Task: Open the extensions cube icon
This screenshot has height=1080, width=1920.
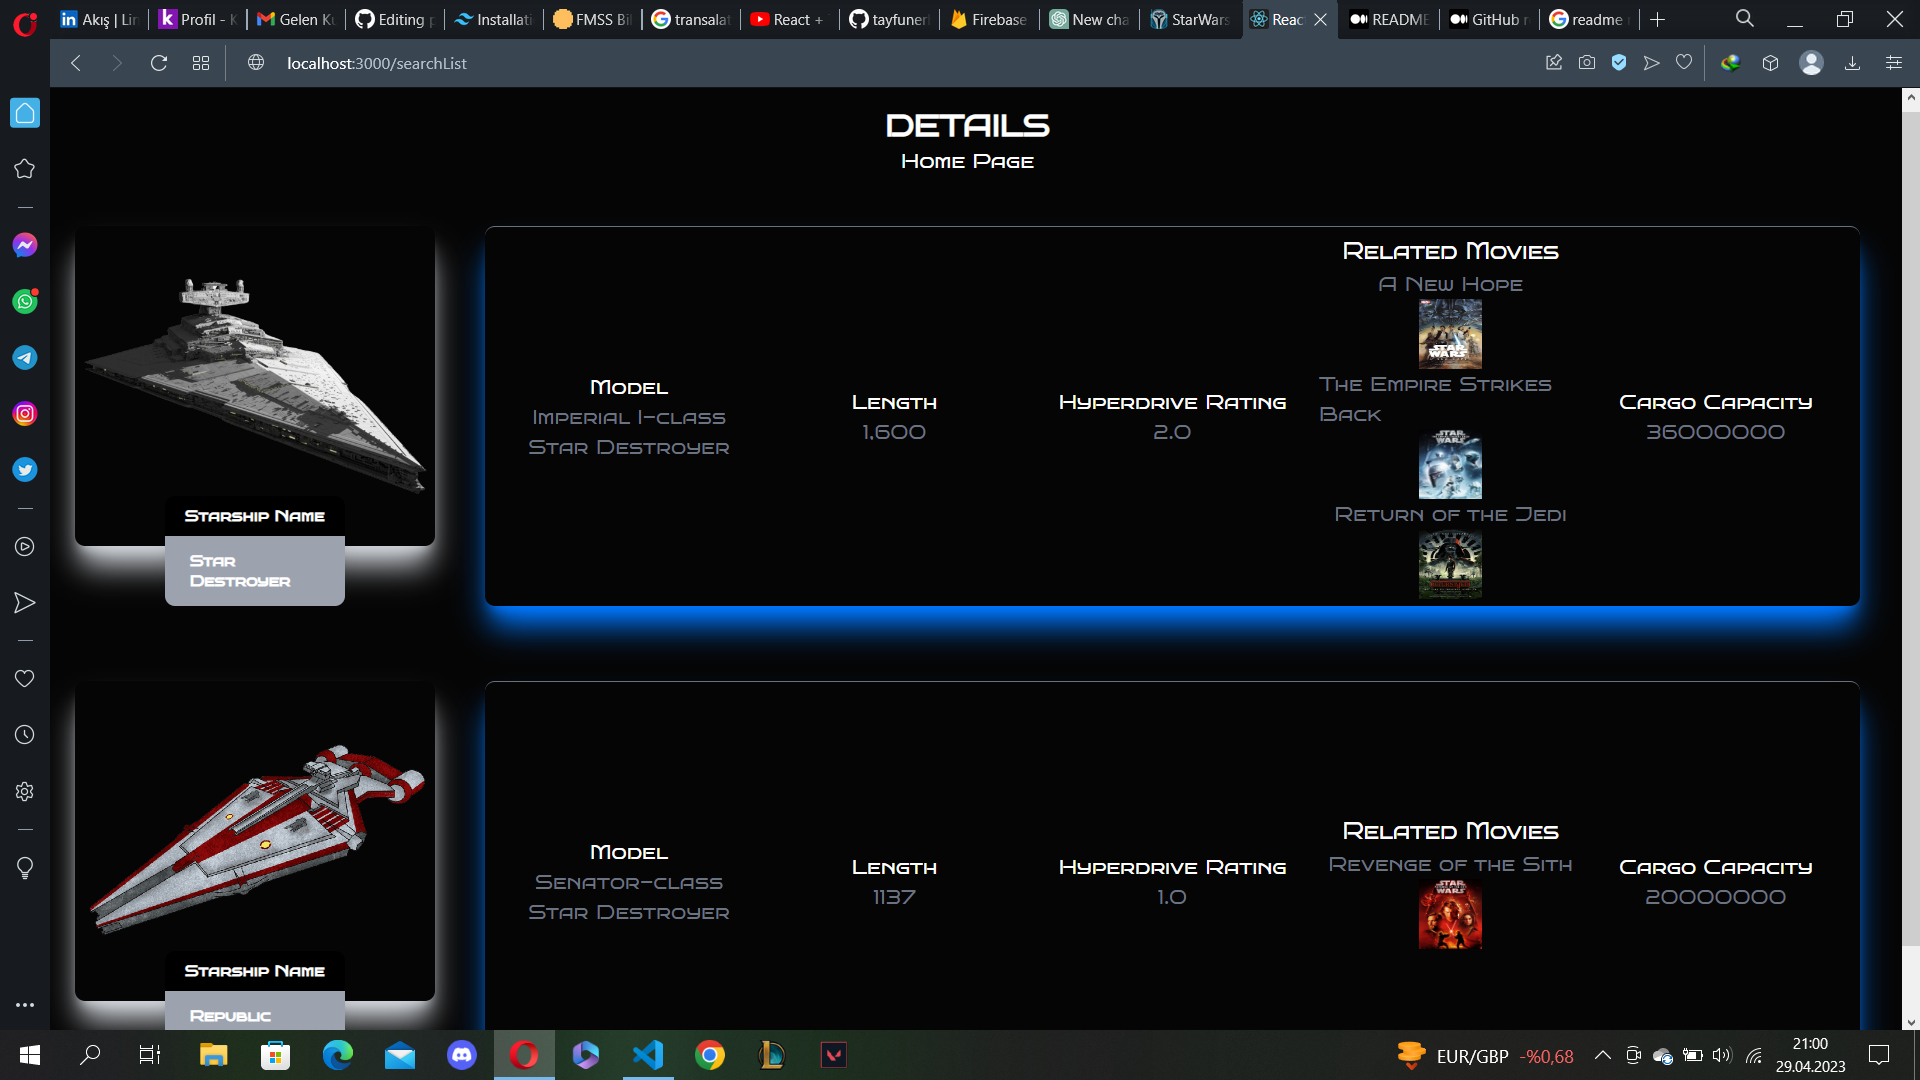Action: click(1770, 63)
